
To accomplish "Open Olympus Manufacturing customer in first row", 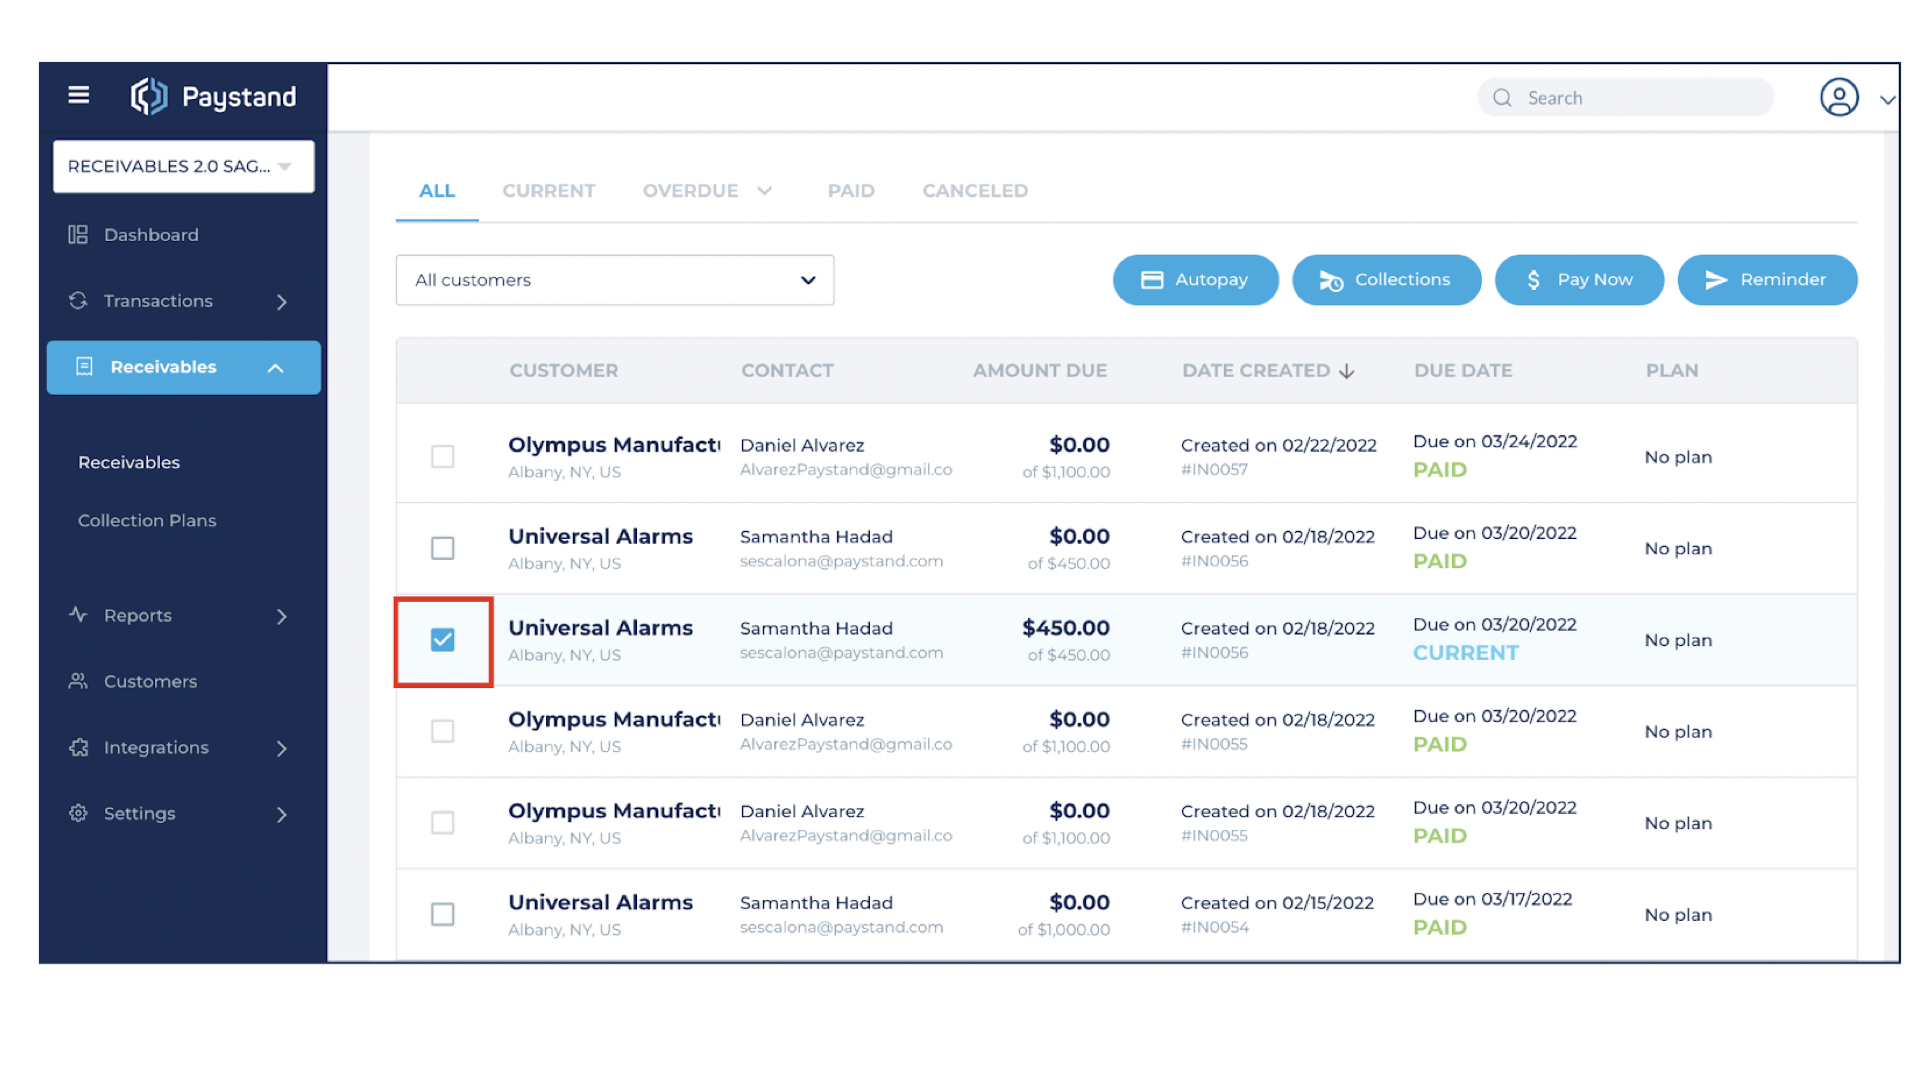I will tap(614, 445).
